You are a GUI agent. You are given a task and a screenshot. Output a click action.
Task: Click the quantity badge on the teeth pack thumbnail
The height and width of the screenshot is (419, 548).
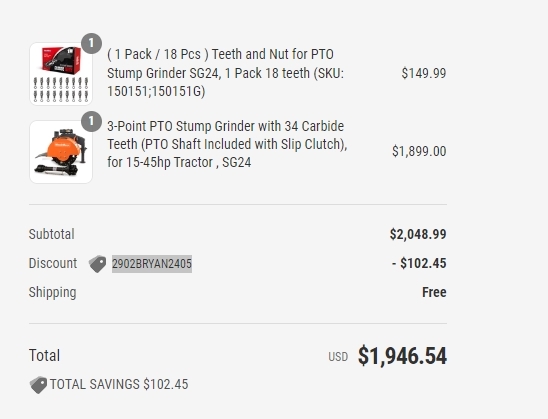(91, 43)
